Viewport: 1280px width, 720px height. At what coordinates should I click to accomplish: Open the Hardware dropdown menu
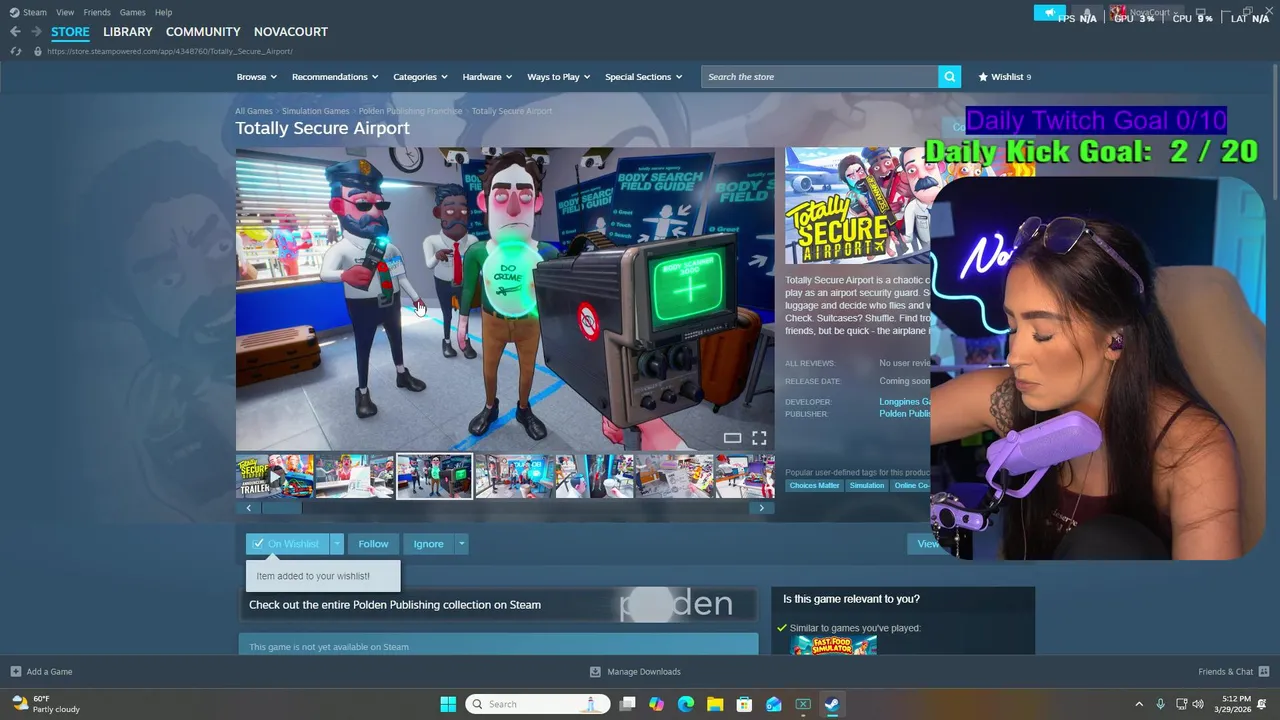pyautogui.click(x=487, y=77)
